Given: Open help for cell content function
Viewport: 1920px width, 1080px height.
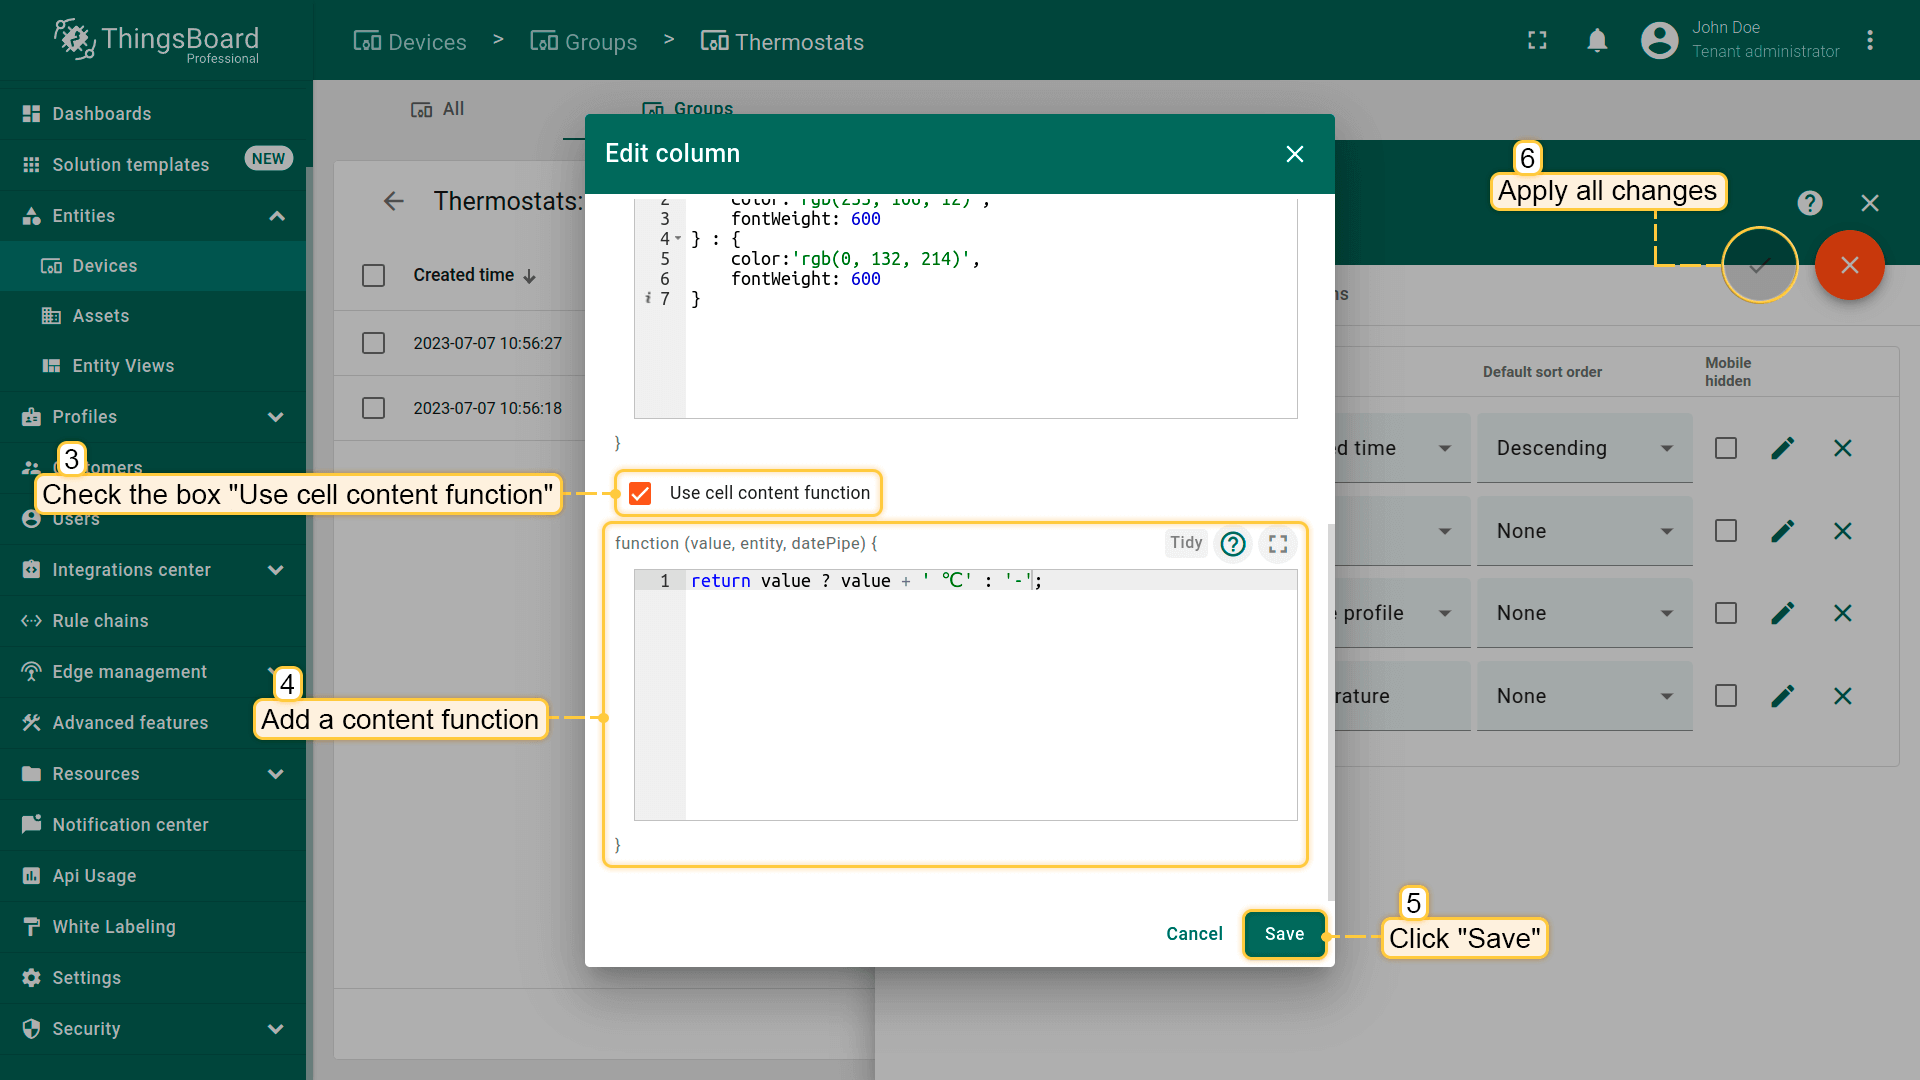Looking at the screenshot, I should [1233, 543].
